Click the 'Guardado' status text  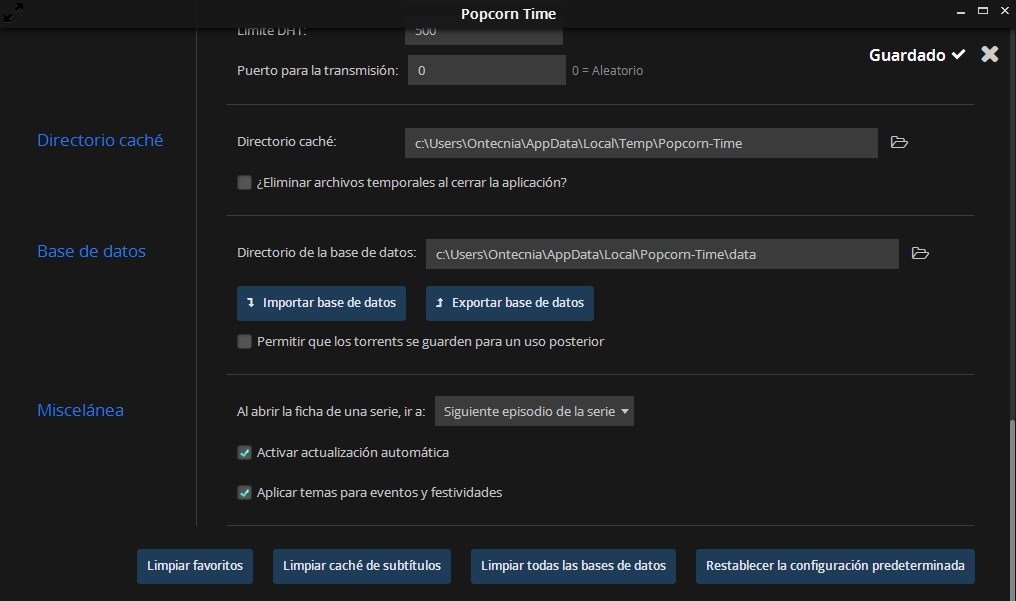tap(907, 55)
